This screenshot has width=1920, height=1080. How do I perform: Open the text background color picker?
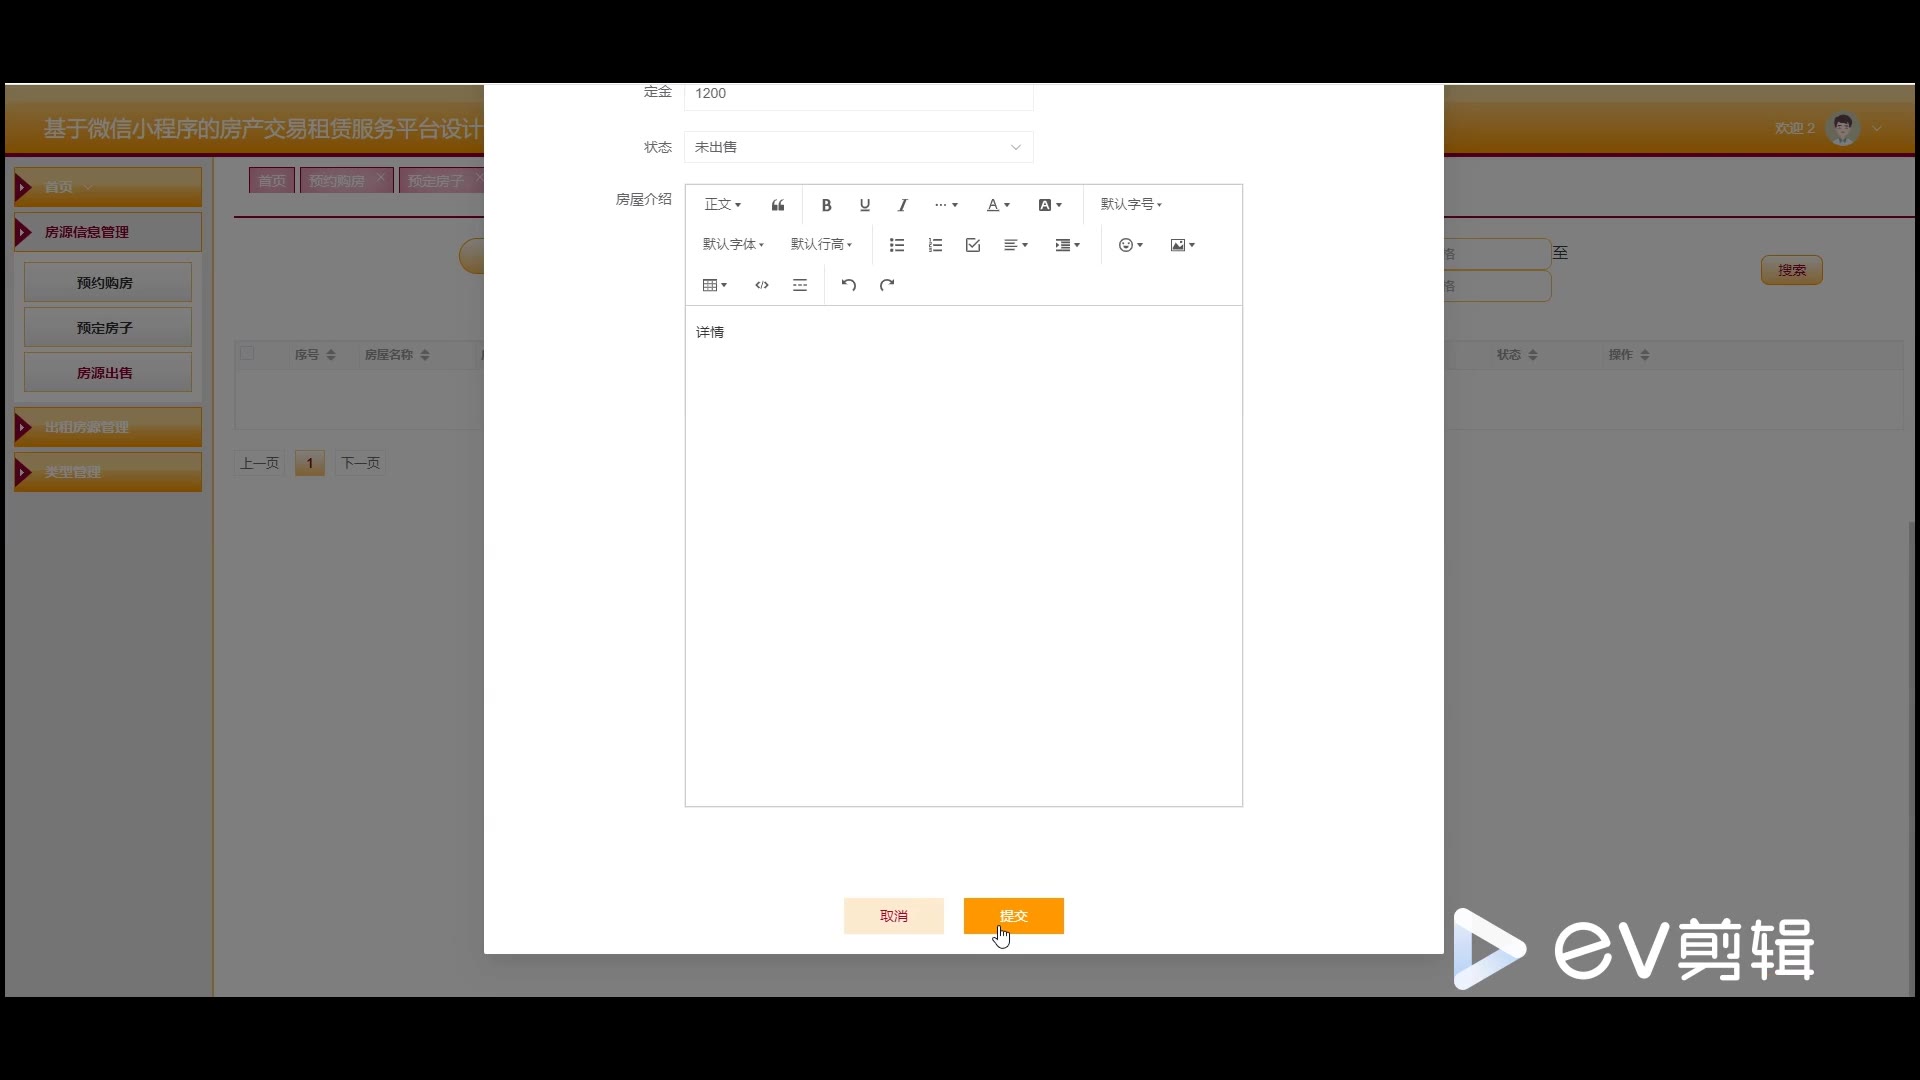[1049, 205]
